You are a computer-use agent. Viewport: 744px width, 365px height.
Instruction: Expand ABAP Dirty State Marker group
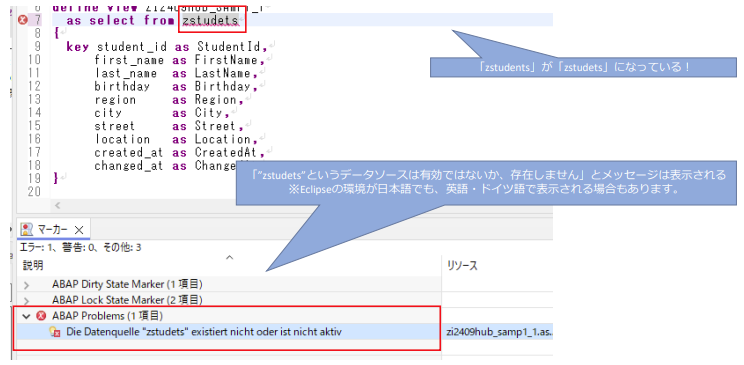pos(27,285)
